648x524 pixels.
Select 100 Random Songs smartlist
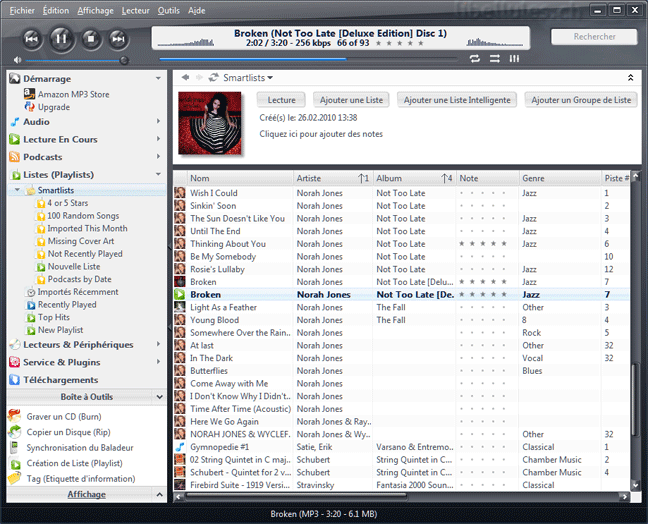point(83,216)
